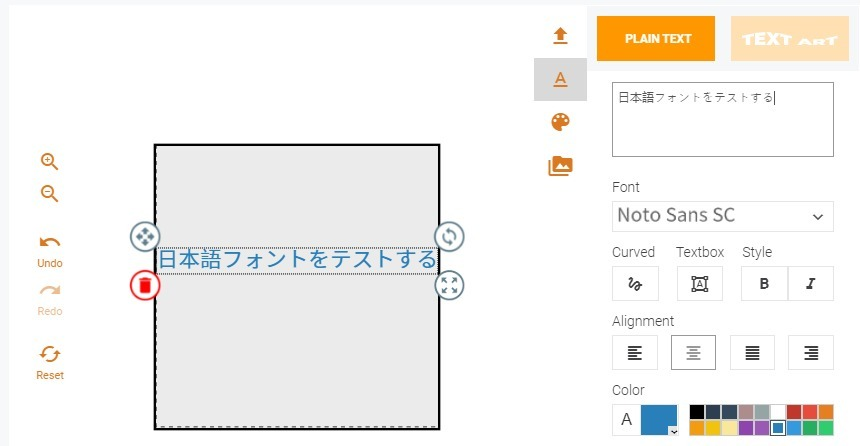Click the zoom in magnifier icon
860x446 pixels.
pos(49,161)
